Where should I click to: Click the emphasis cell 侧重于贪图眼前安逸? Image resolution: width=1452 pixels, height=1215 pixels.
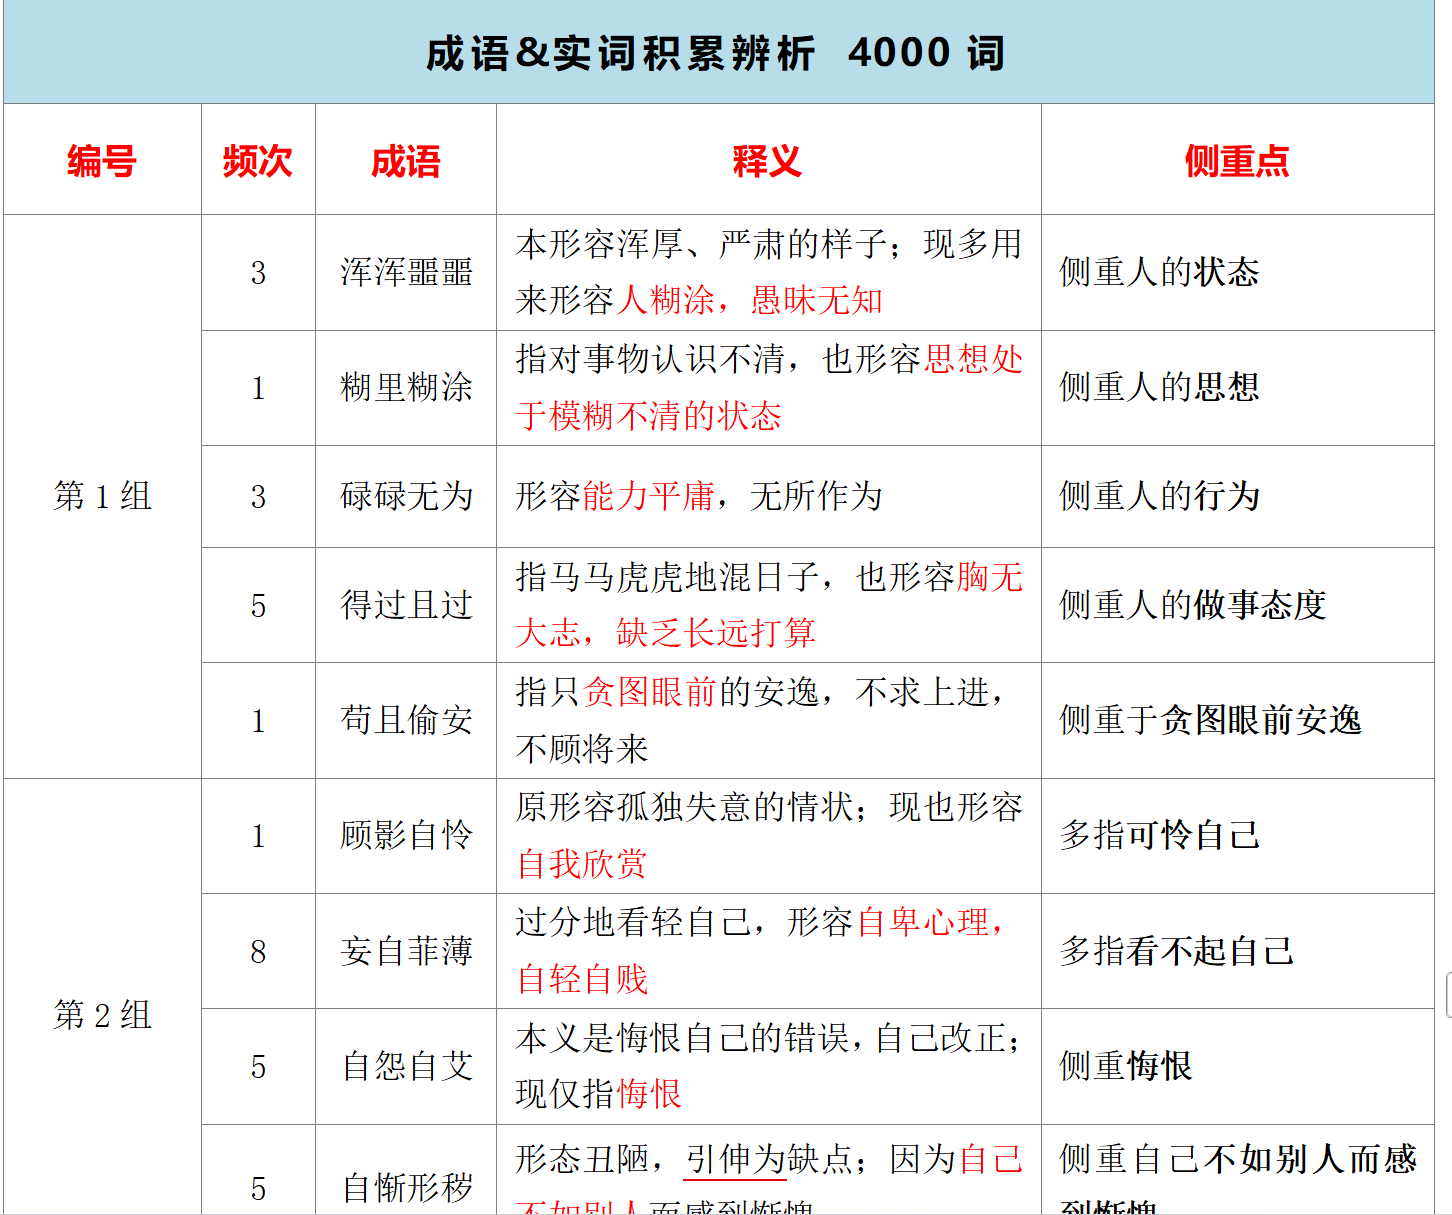1237,720
